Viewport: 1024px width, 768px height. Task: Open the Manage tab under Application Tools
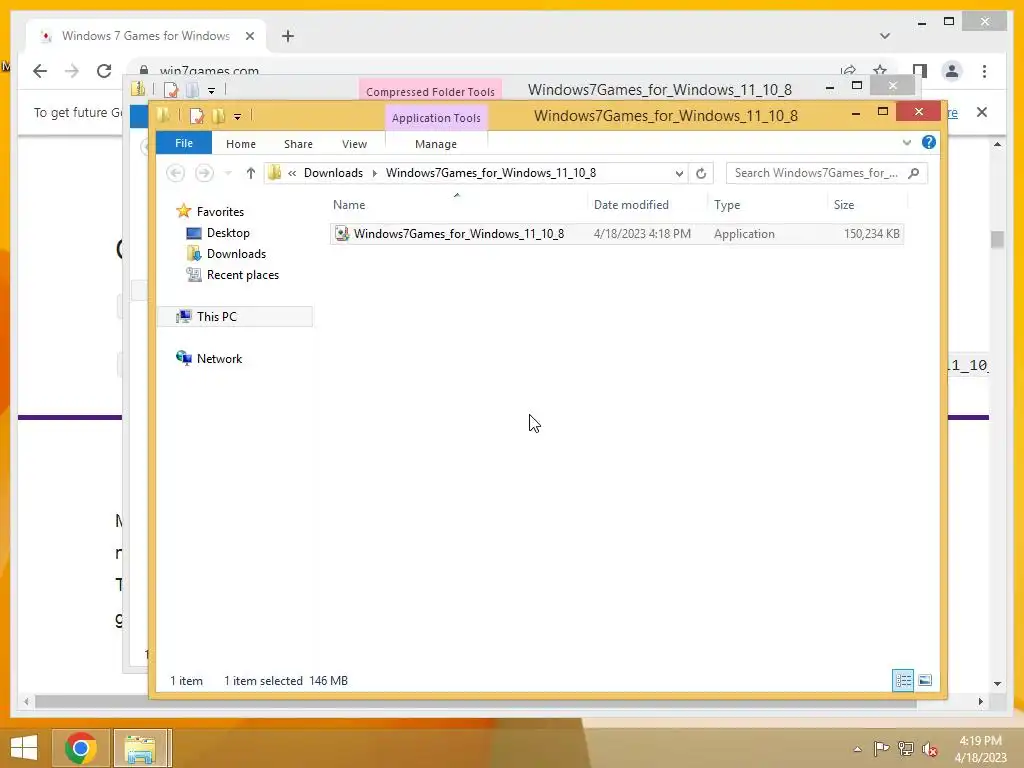436,144
